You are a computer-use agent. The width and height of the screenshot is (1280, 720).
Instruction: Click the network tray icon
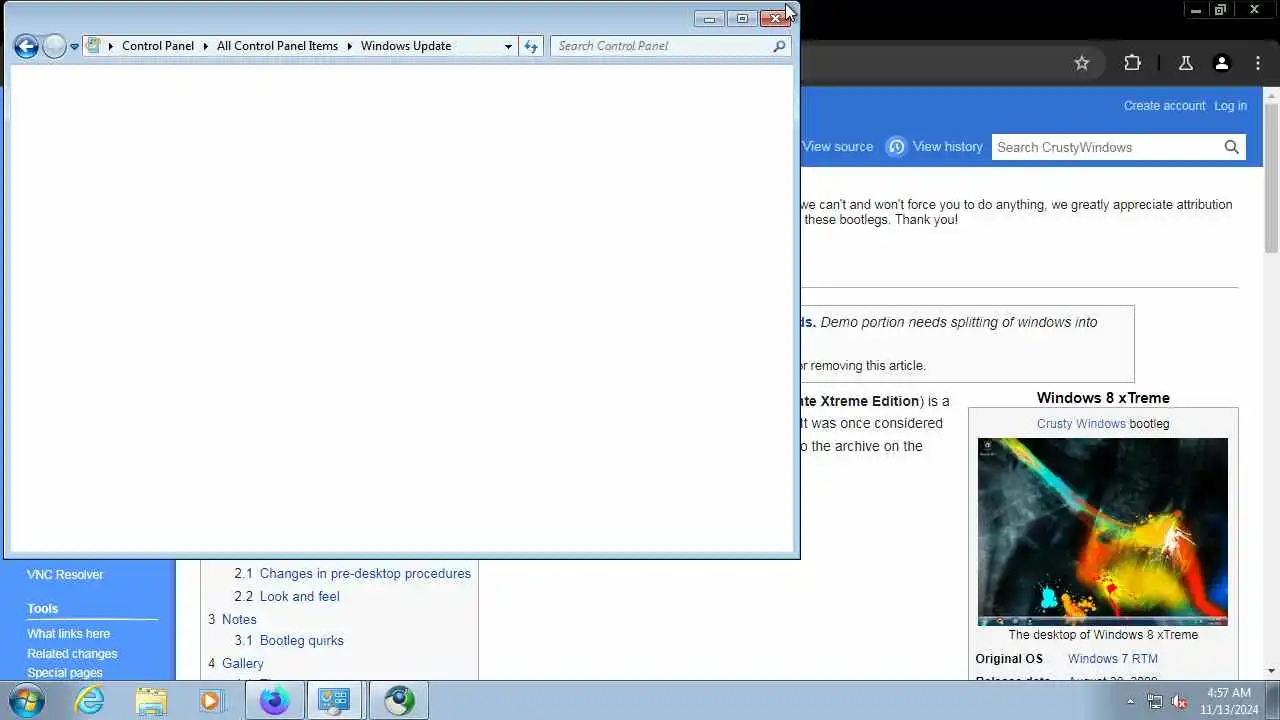(1155, 702)
